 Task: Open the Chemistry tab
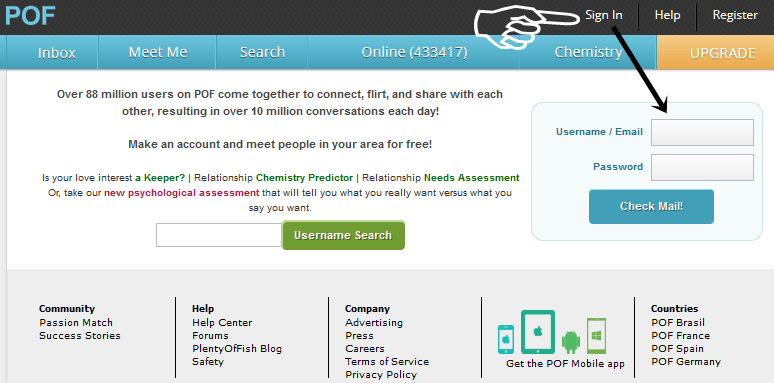pyautogui.click(x=588, y=52)
